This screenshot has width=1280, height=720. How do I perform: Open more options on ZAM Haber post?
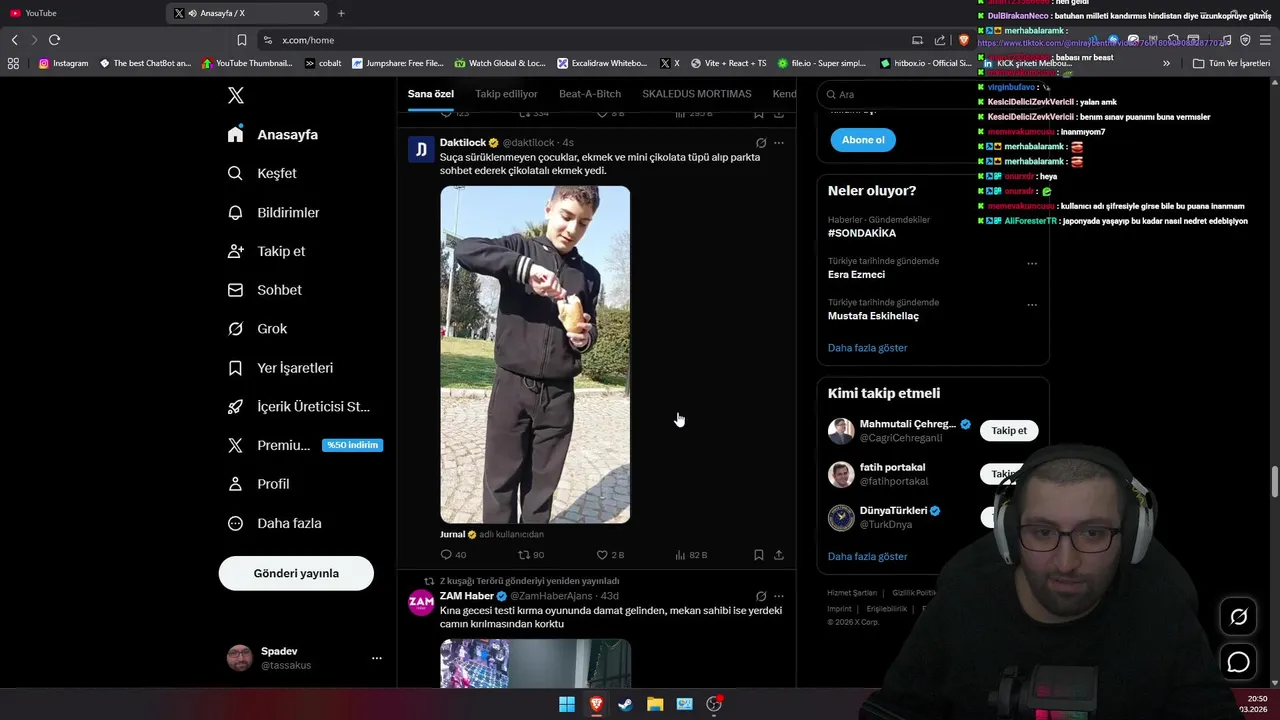(779, 596)
